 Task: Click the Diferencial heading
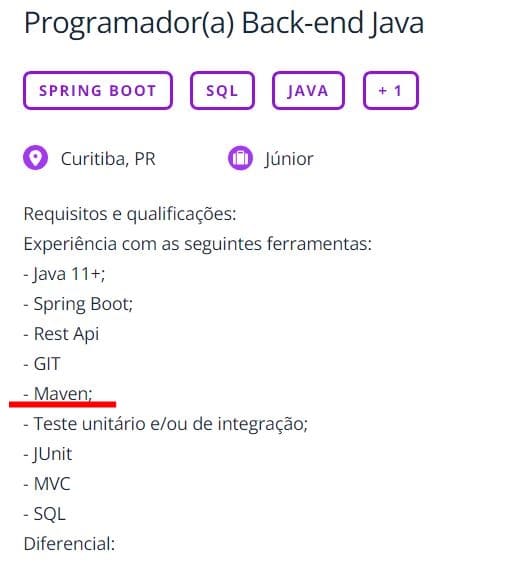tap(69, 544)
